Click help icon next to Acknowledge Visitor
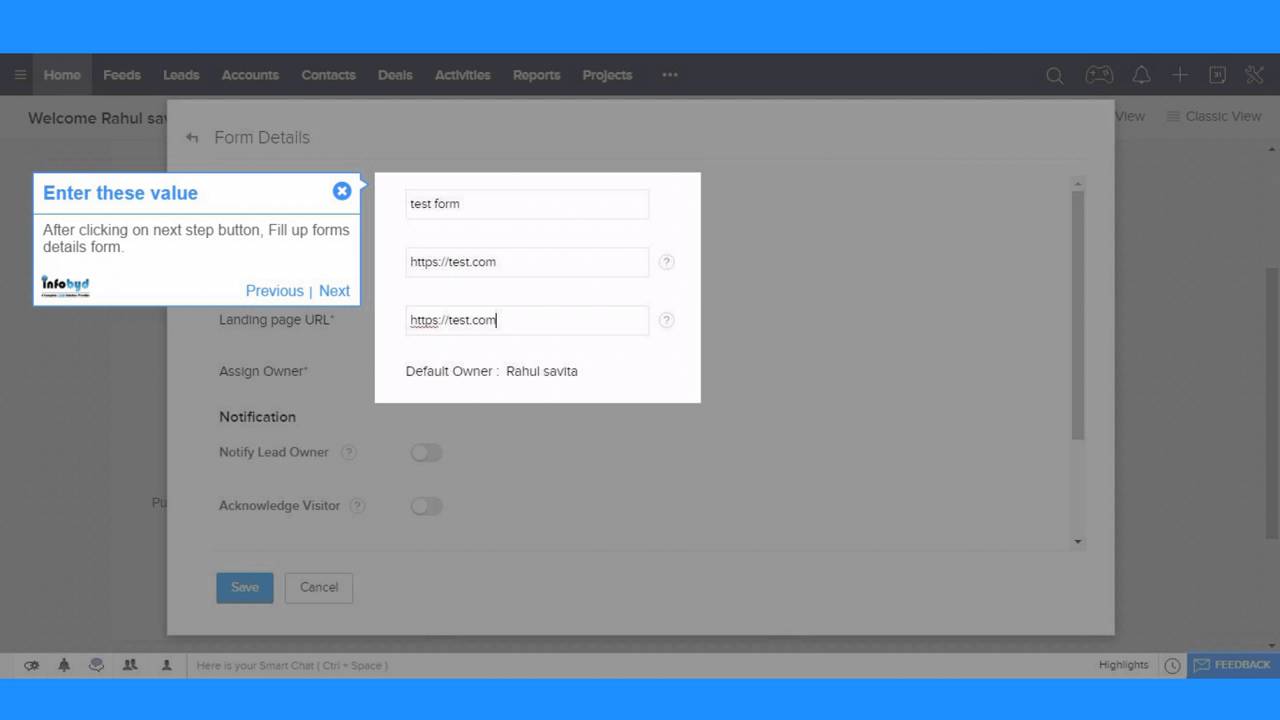This screenshot has height=720, width=1280. [x=357, y=506]
